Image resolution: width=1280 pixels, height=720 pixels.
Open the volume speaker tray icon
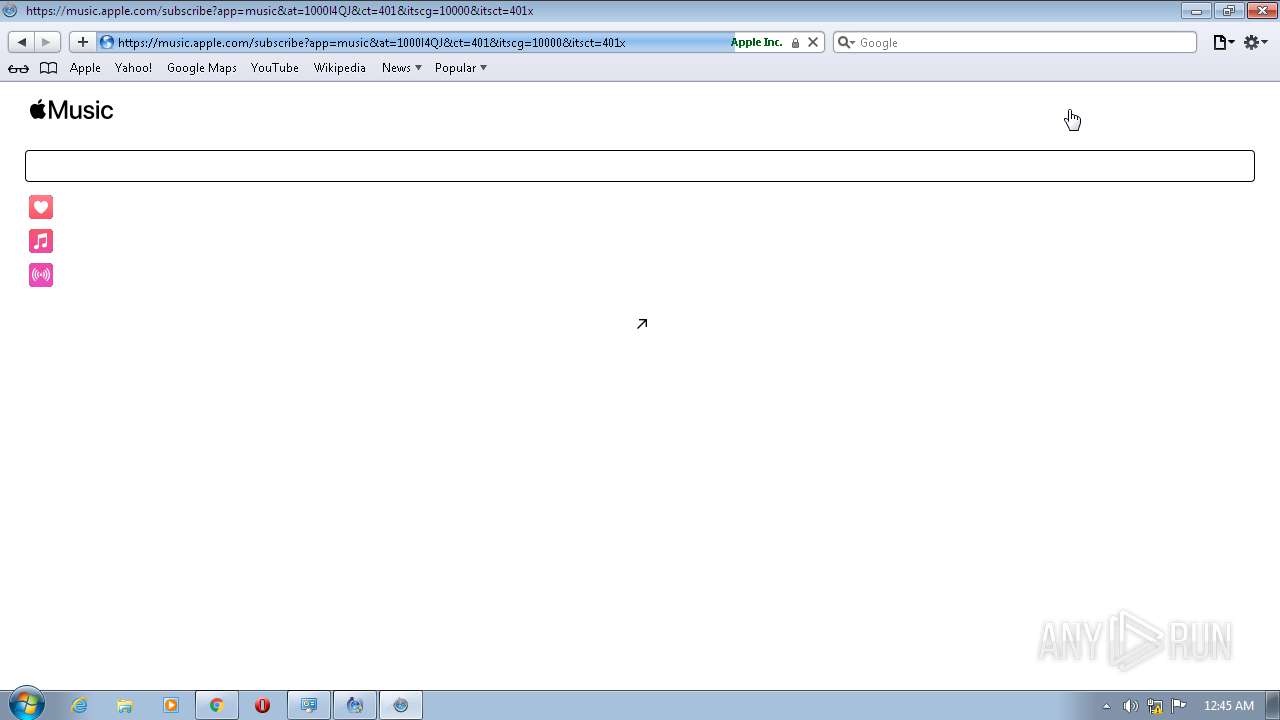pyautogui.click(x=1130, y=706)
